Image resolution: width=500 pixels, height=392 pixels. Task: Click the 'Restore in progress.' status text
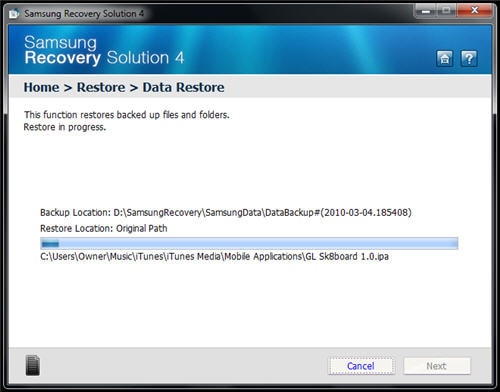pos(65,127)
